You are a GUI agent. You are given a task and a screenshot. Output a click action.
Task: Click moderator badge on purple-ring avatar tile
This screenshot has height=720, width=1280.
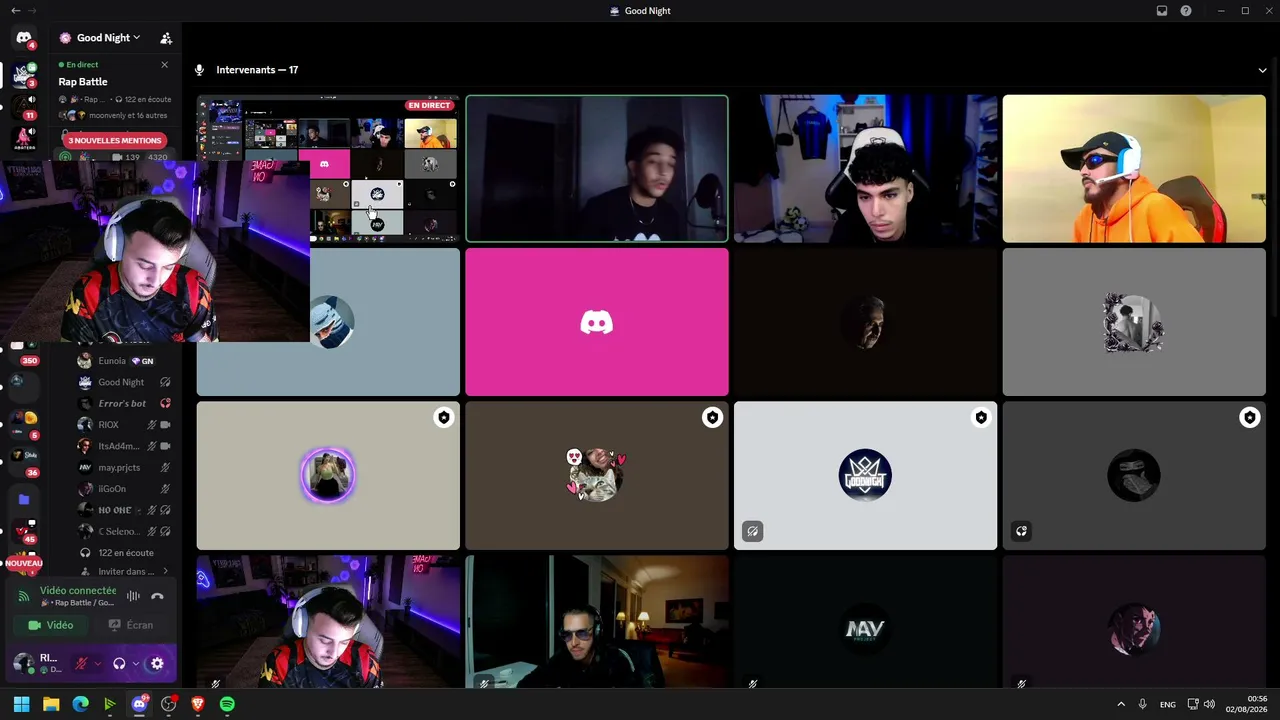(x=443, y=418)
